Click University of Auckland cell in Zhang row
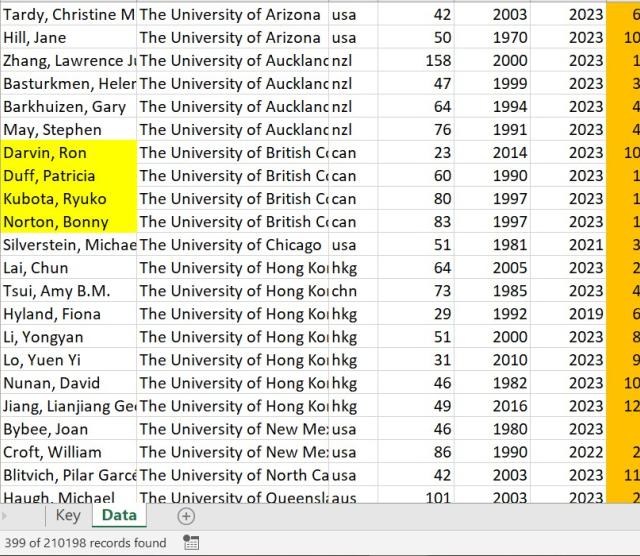The image size is (640, 556). [233, 61]
